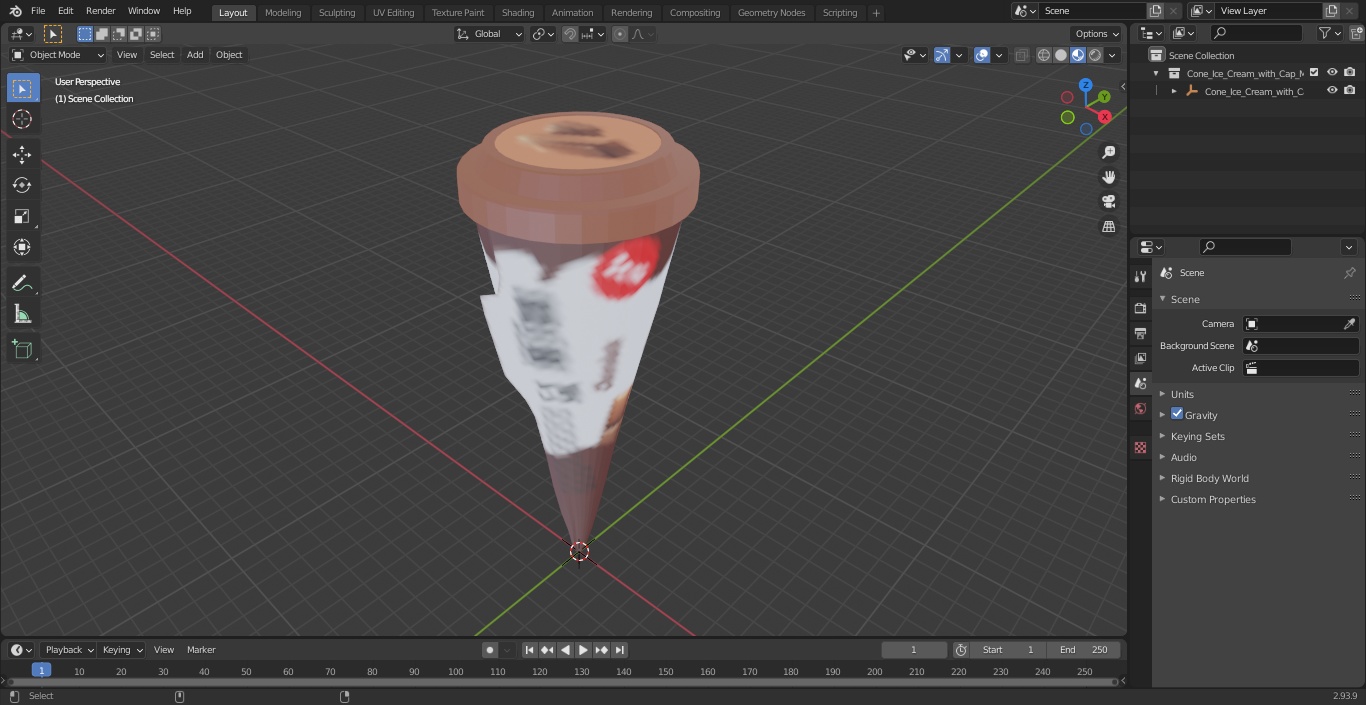This screenshot has width=1366, height=705.
Task: Open the Object Mode dropdown
Action: [58, 55]
